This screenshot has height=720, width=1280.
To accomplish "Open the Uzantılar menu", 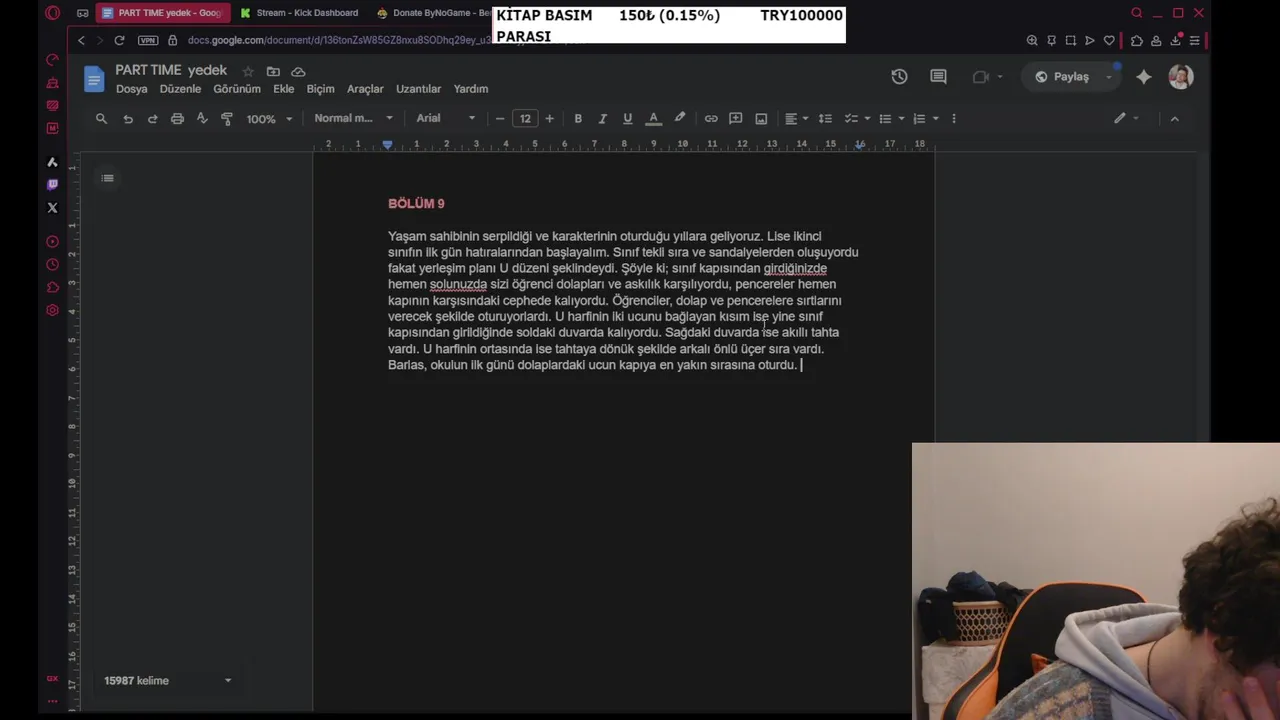I will pos(418,89).
